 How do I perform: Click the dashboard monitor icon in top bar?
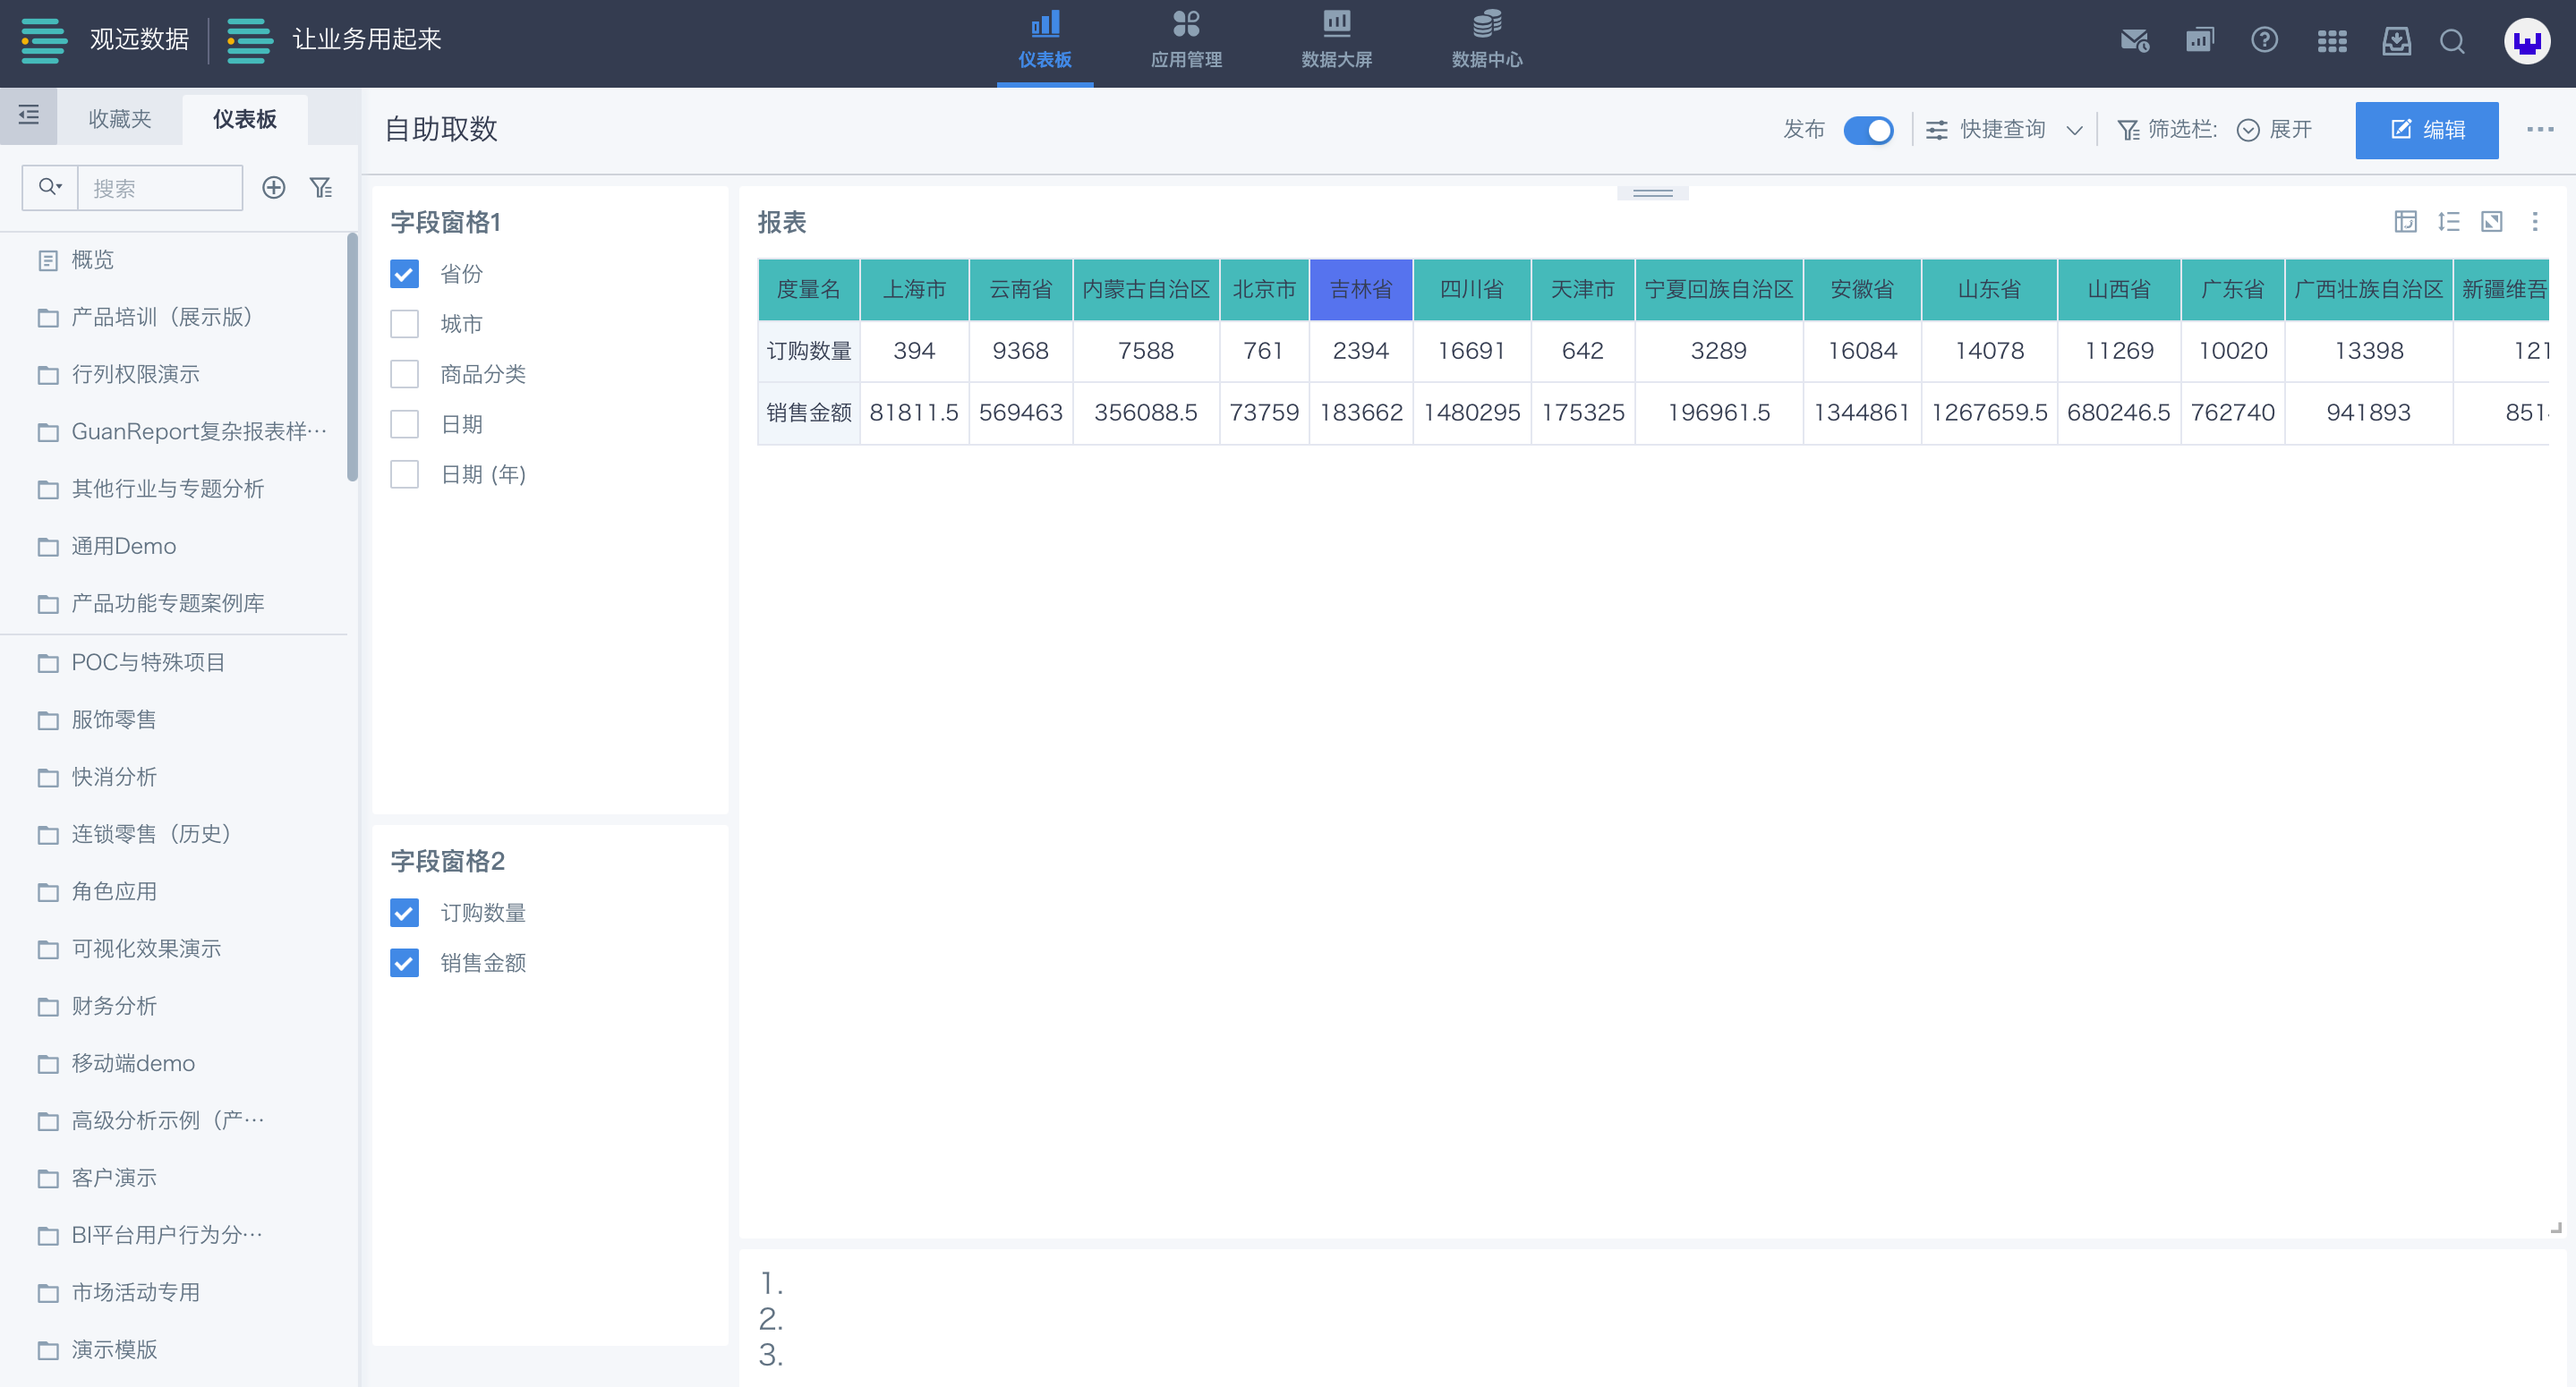click(x=2199, y=41)
